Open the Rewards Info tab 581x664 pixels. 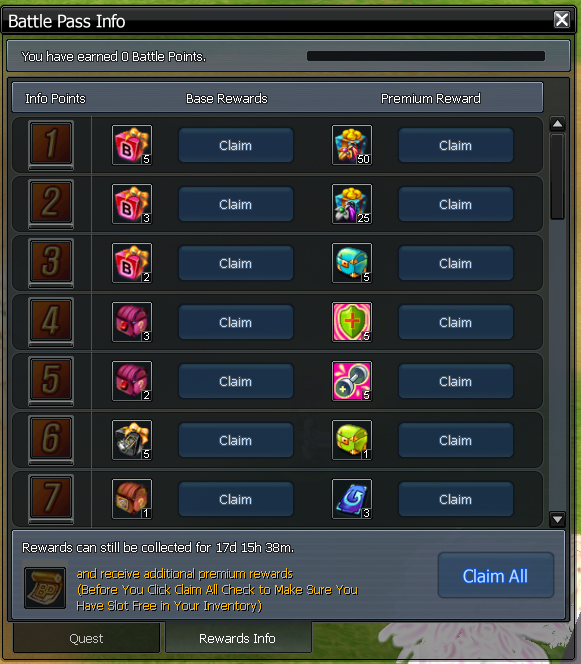pyautogui.click(x=238, y=638)
